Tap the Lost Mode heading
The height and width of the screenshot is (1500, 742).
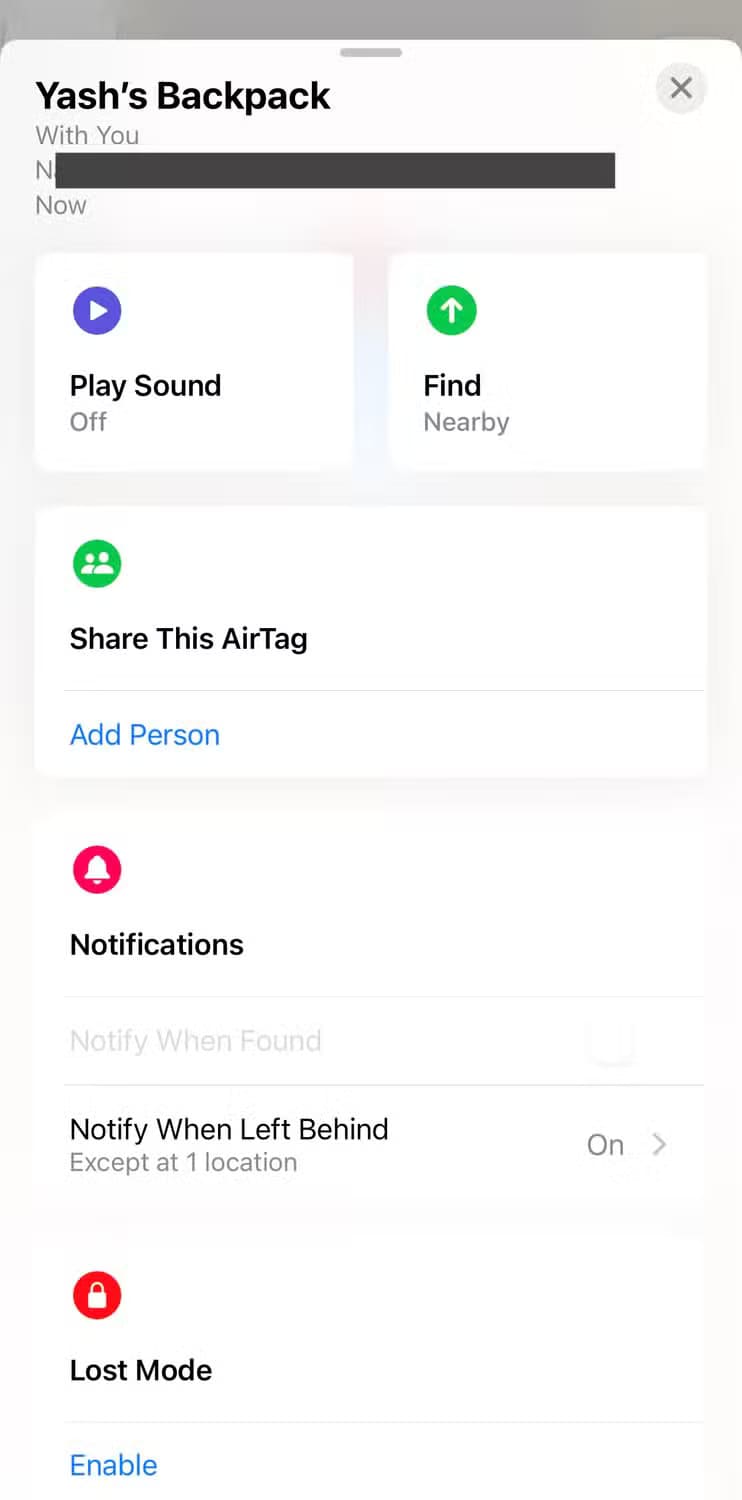tap(141, 1370)
